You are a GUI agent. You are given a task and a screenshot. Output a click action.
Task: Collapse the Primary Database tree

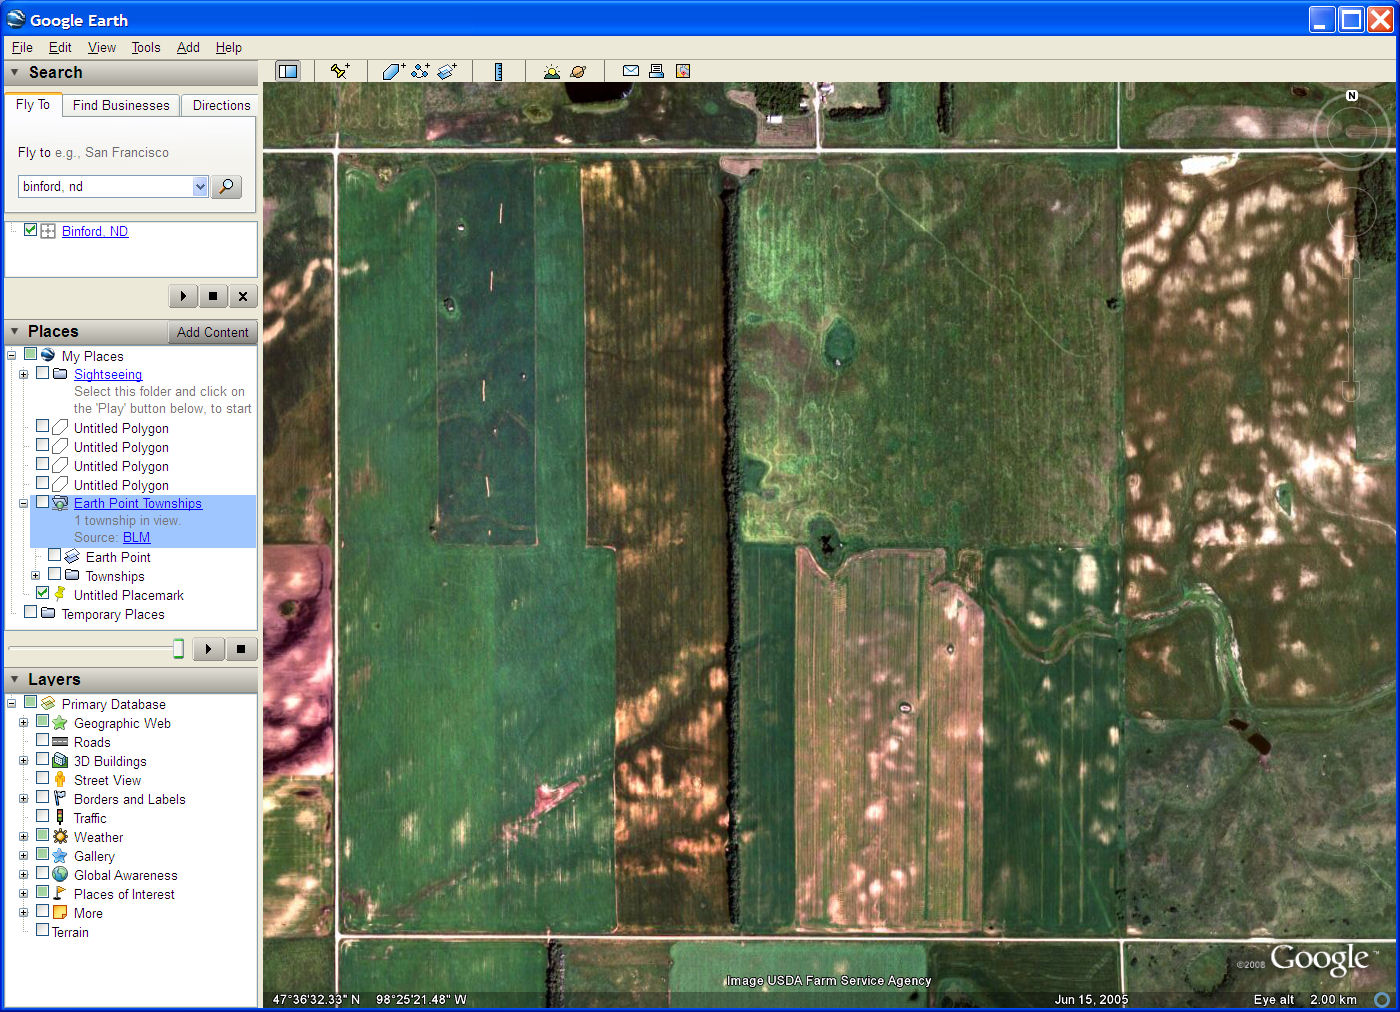pos(11,703)
